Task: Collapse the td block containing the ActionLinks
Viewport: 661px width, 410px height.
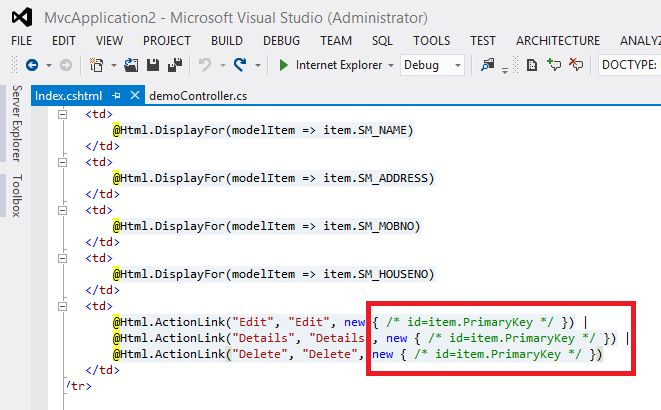Action: tap(62, 306)
